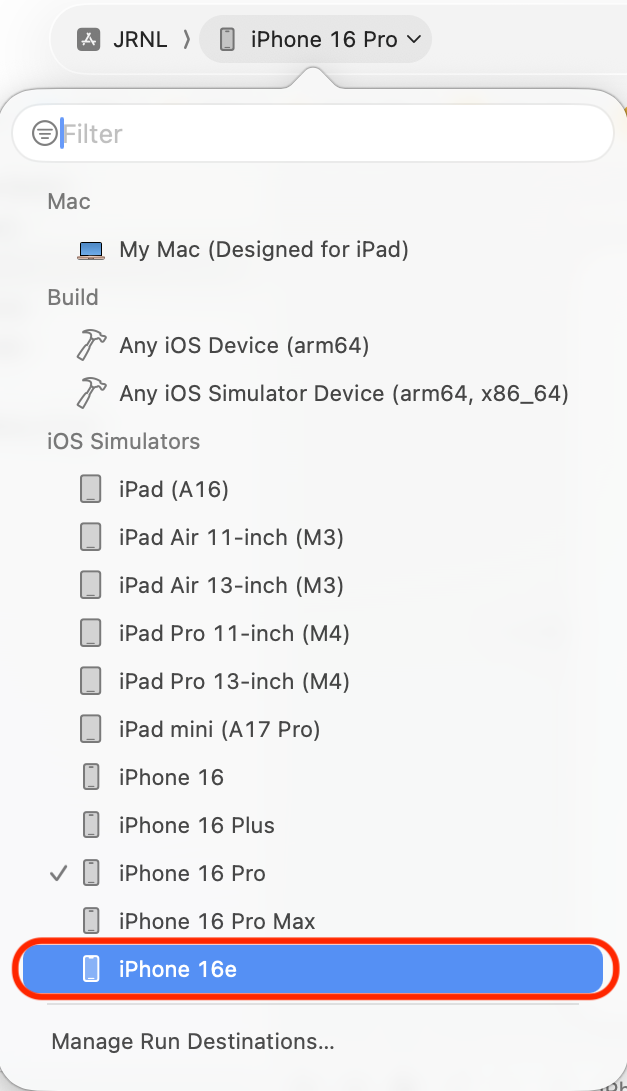Click the JRNL project icon in the breadcrumb
627x1091 pixels.
[x=88, y=39]
